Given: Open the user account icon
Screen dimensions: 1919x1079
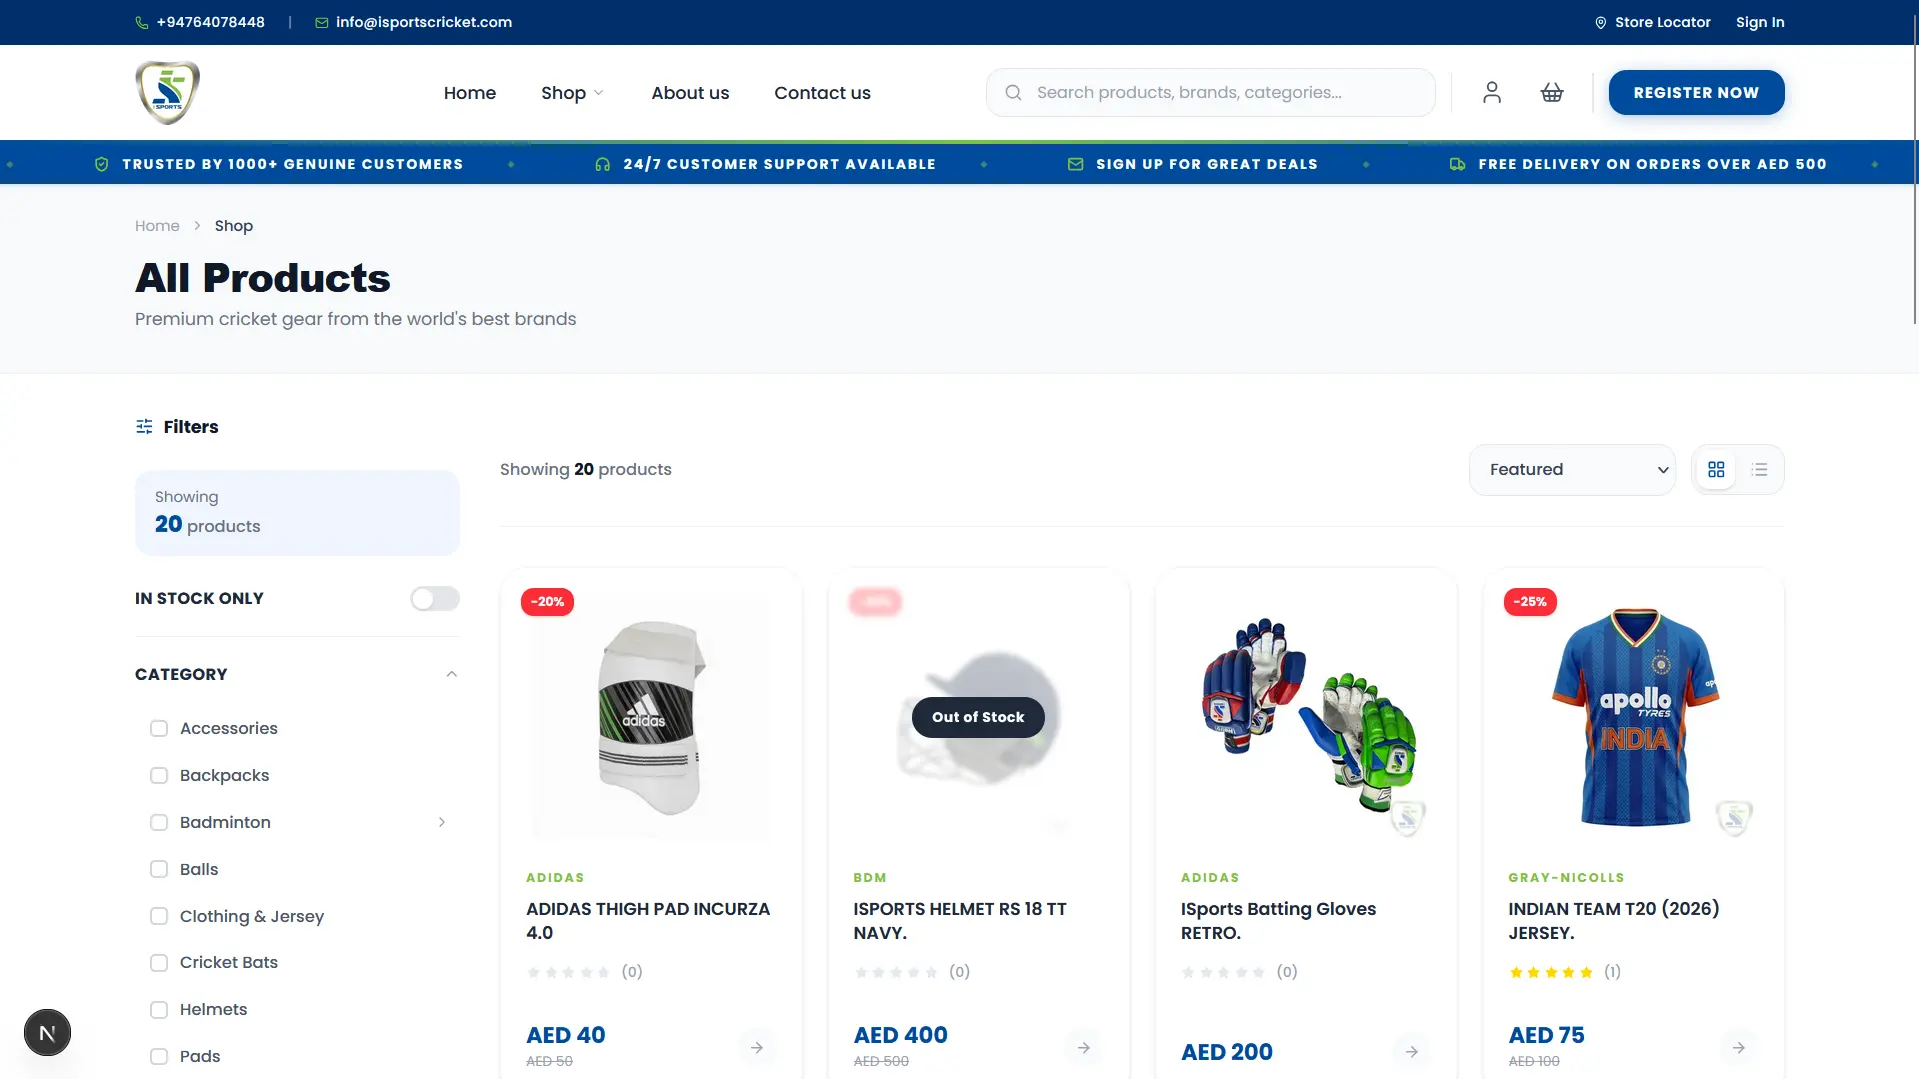Looking at the screenshot, I should [x=1492, y=92].
